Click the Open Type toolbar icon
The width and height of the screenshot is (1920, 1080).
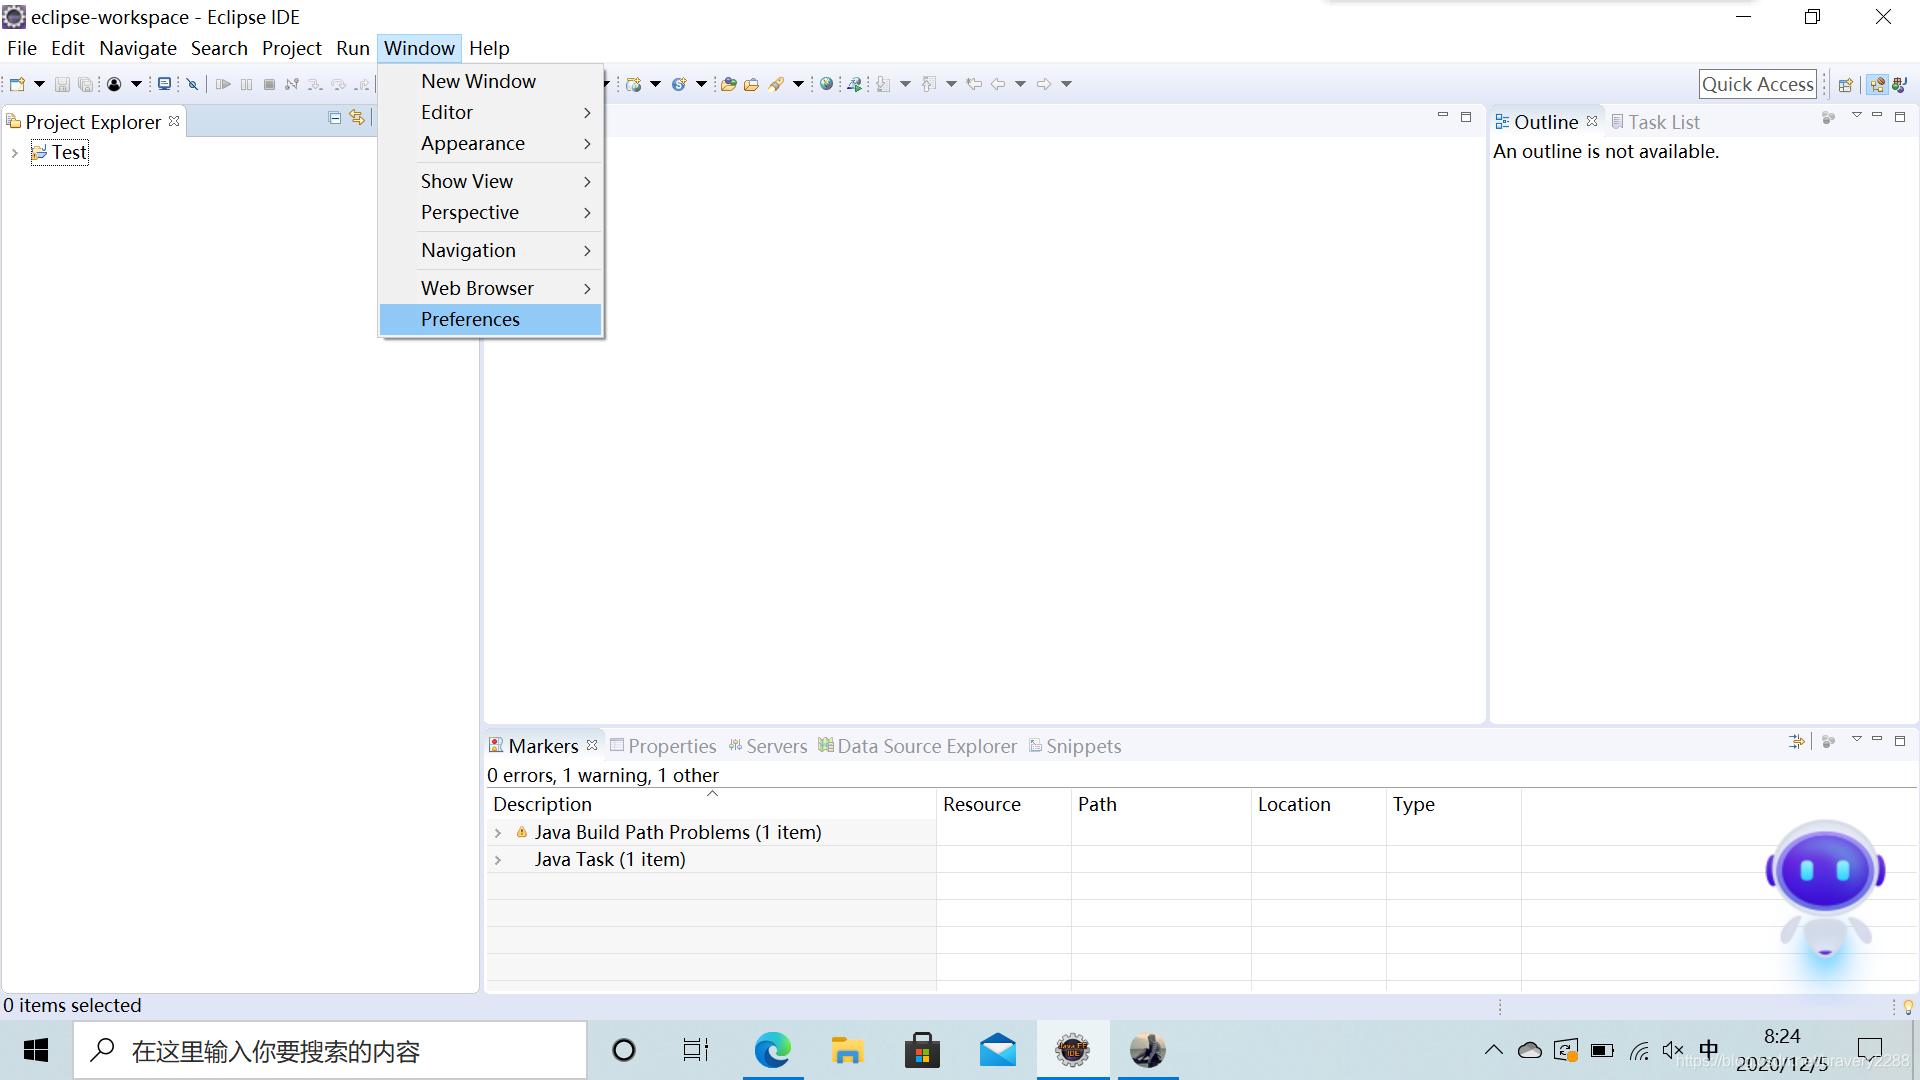[x=729, y=84]
